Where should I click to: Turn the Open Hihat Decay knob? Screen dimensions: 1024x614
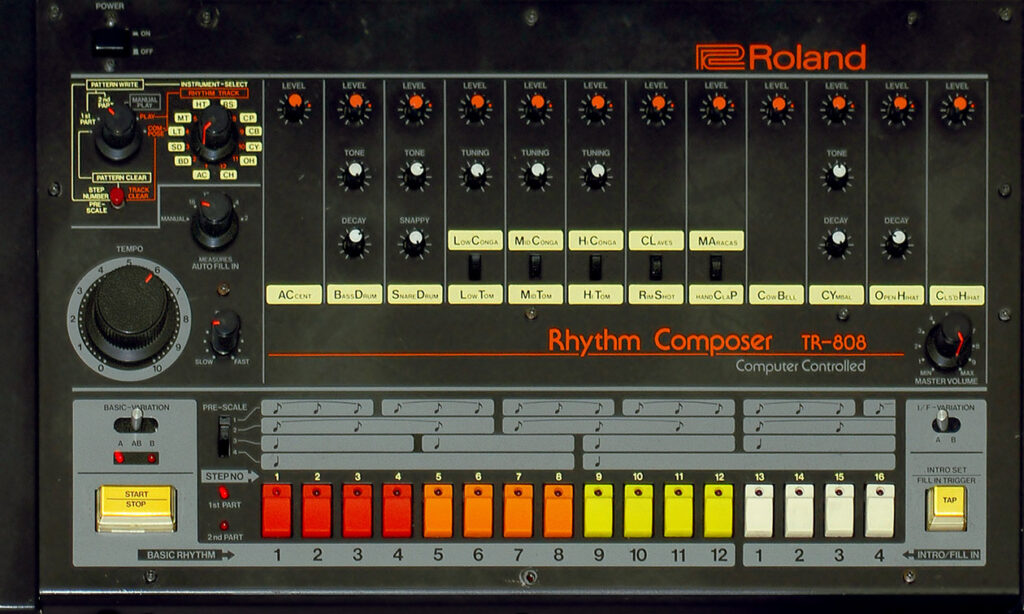[897, 242]
